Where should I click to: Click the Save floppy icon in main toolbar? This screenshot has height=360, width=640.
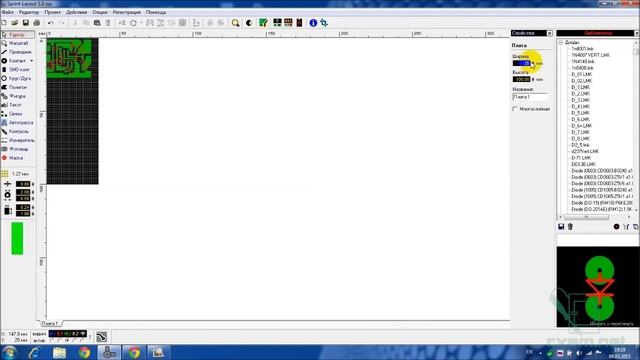click(x=26, y=23)
